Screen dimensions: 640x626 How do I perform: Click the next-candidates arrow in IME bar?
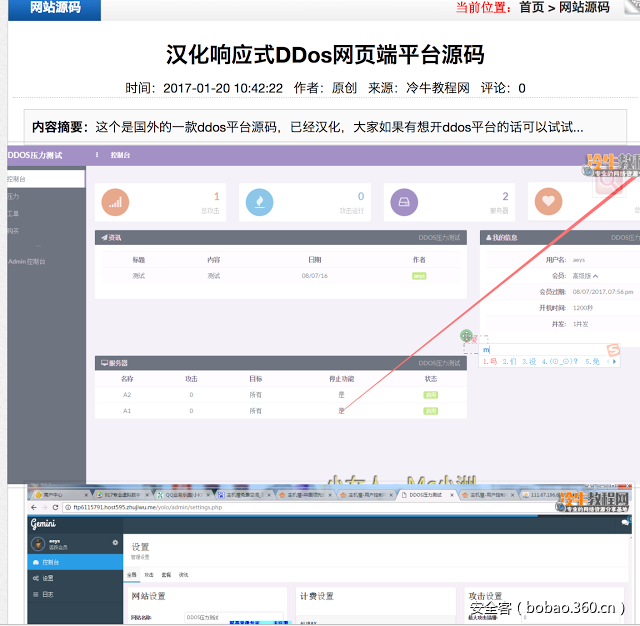tap(614, 362)
